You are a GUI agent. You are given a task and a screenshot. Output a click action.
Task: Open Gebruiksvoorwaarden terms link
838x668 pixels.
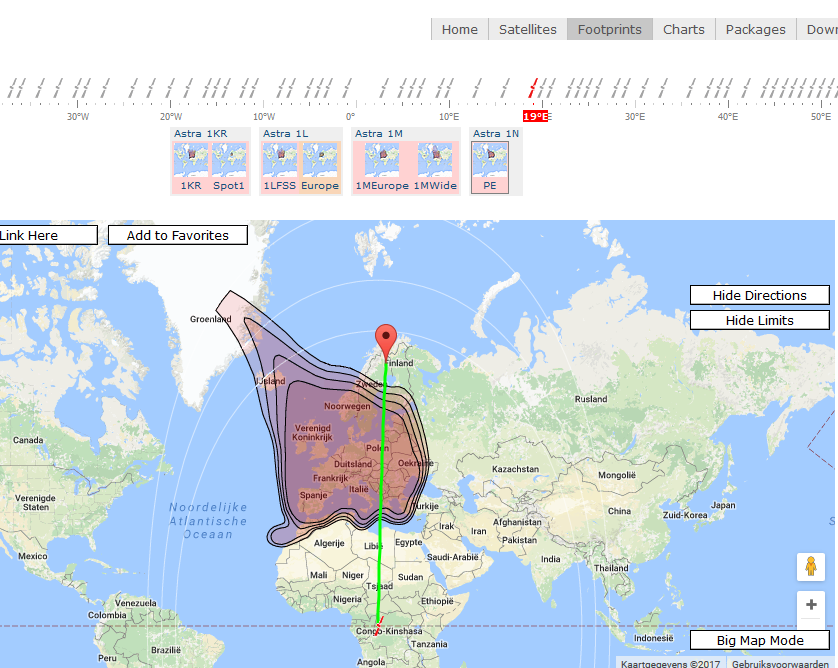(780, 664)
